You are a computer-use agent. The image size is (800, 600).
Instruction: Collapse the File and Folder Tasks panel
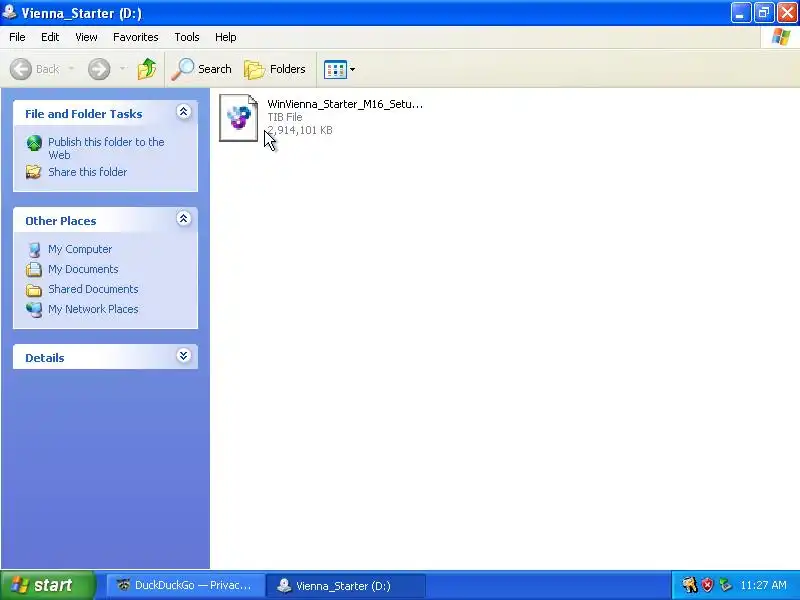coord(184,112)
